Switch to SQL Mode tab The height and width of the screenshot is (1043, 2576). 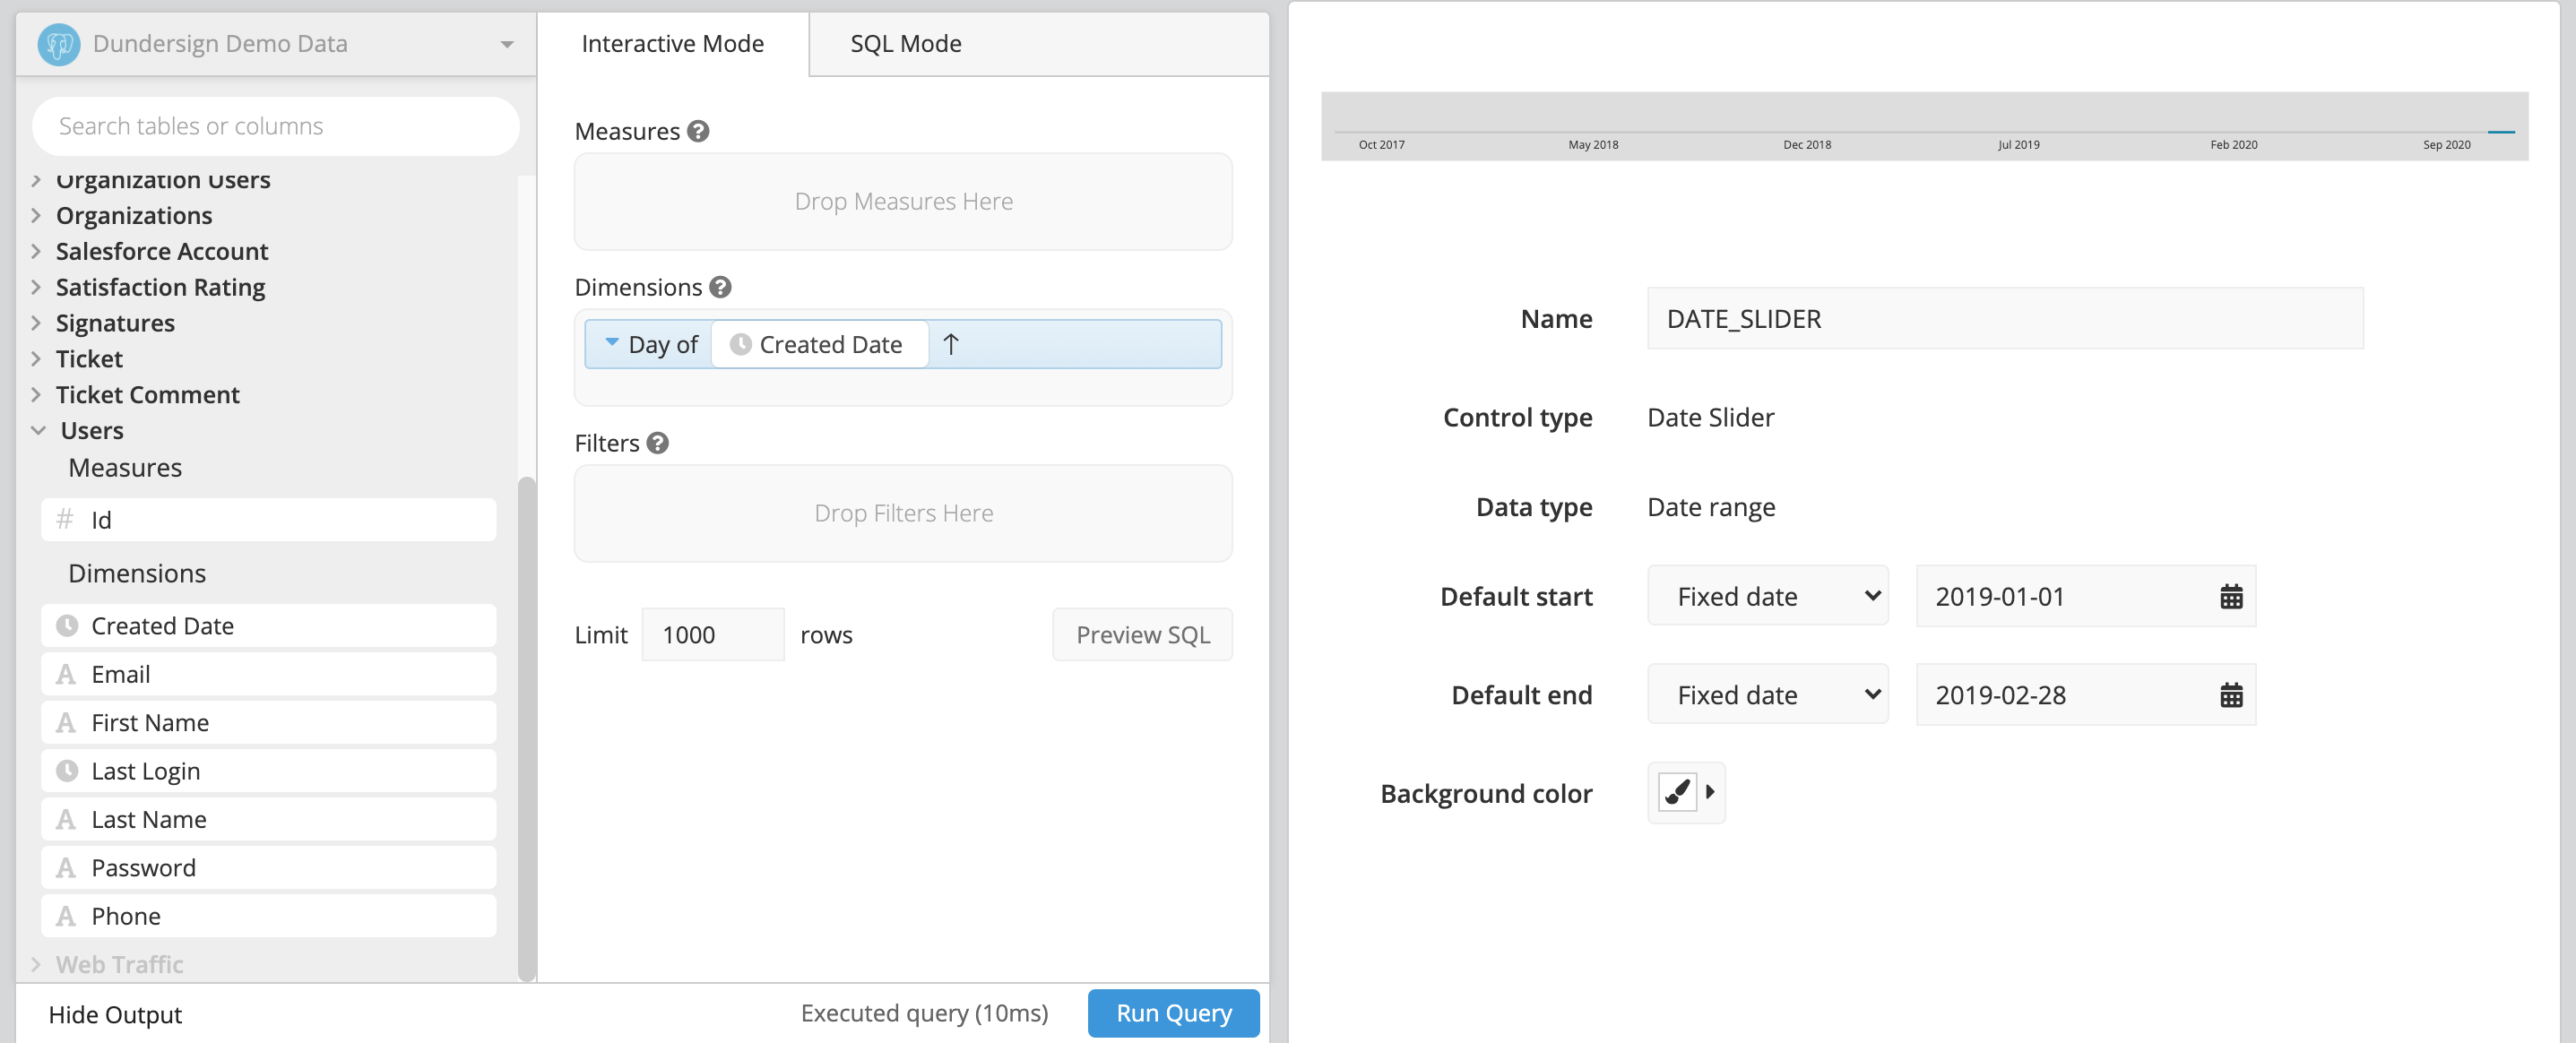click(x=905, y=43)
